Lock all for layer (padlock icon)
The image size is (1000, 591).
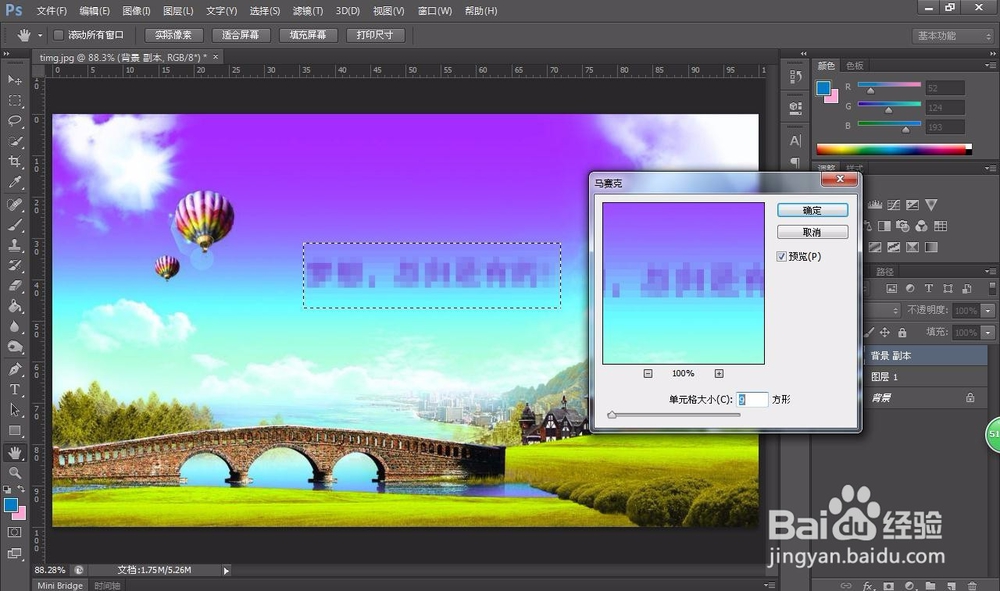902,332
